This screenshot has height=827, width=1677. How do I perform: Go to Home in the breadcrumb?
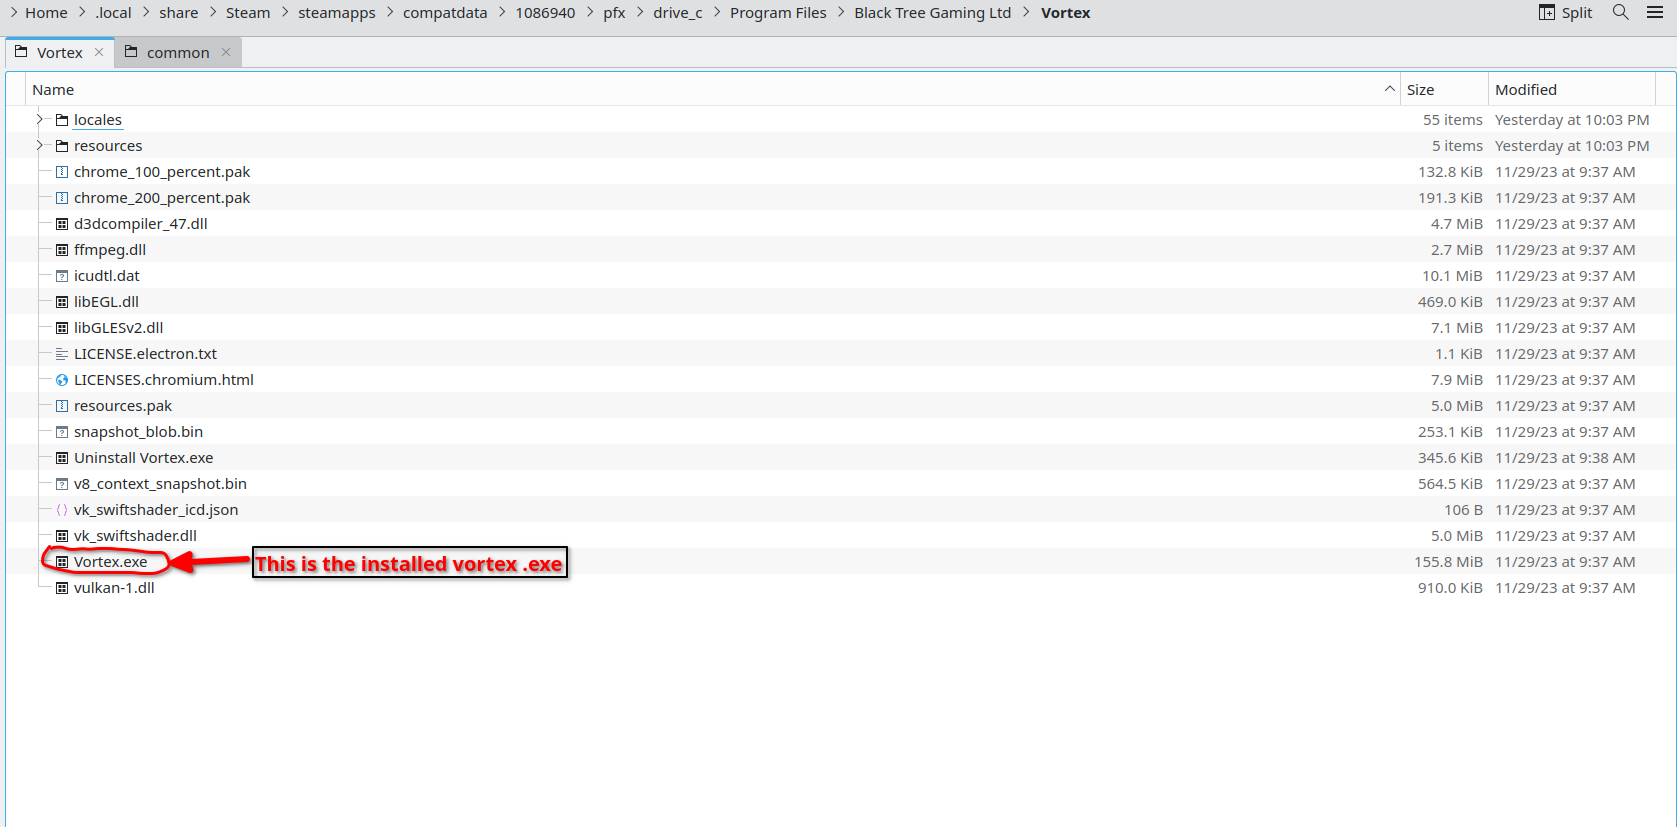(x=46, y=13)
